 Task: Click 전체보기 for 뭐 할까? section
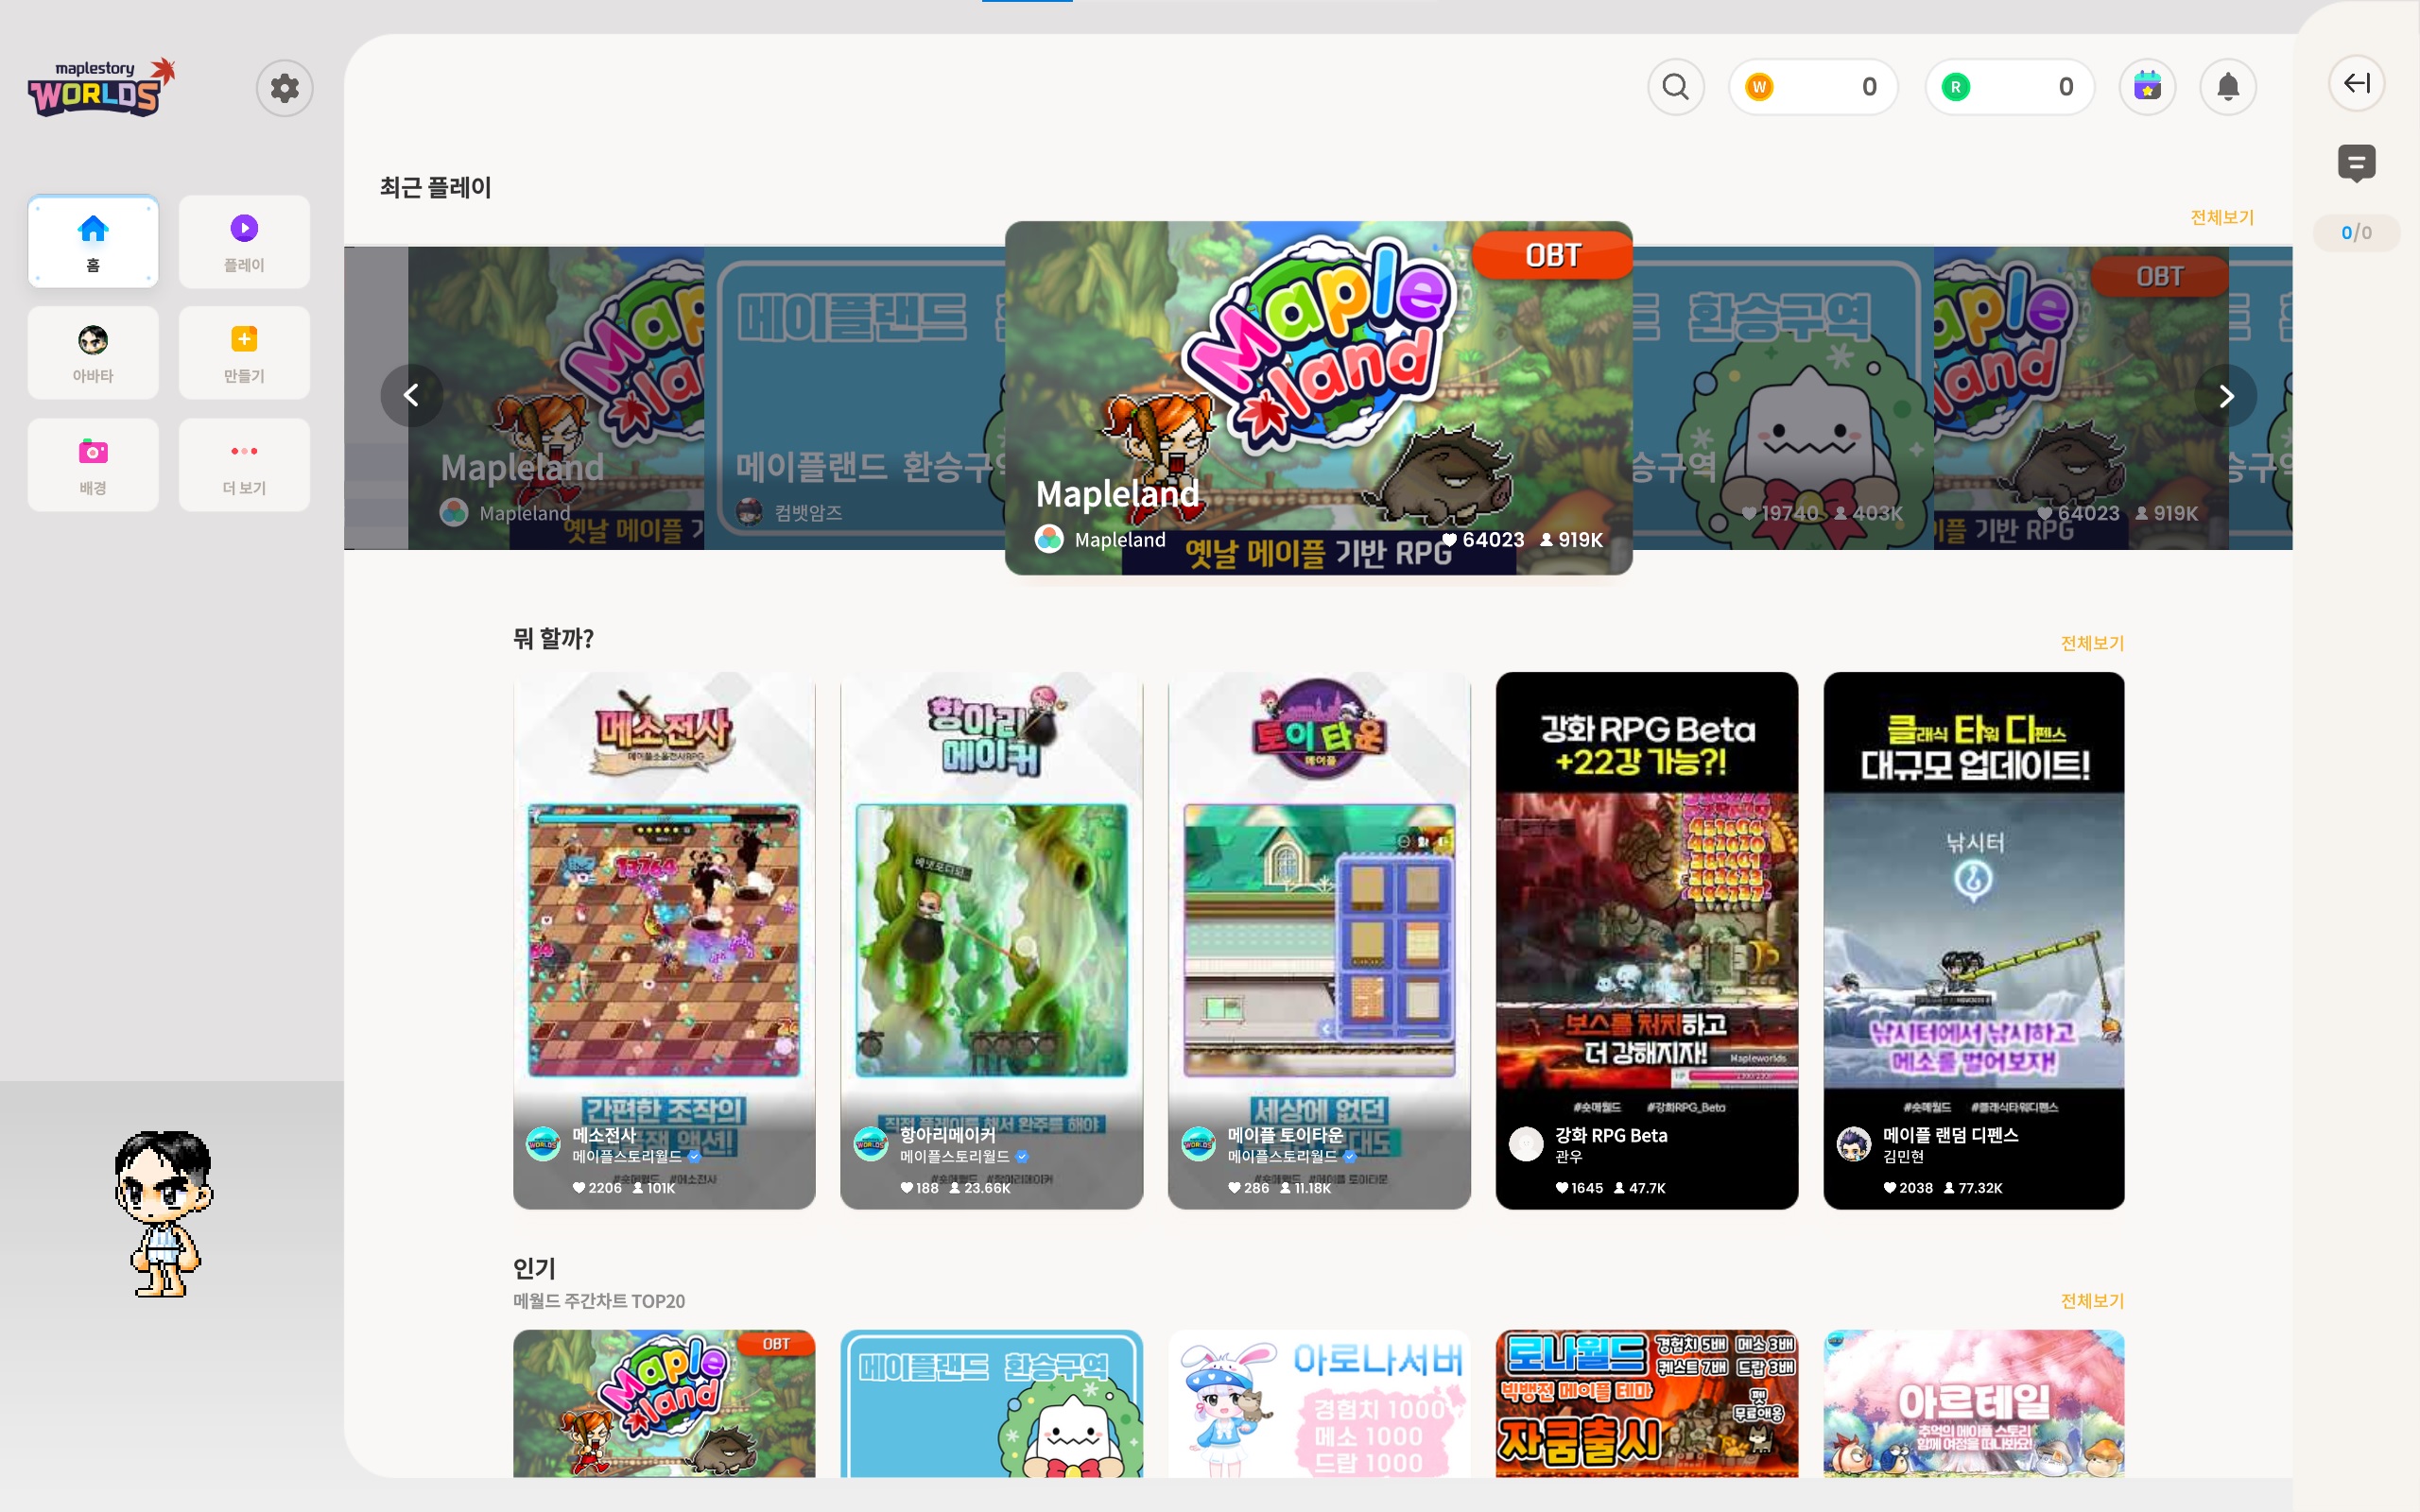(x=2092, y=643)
